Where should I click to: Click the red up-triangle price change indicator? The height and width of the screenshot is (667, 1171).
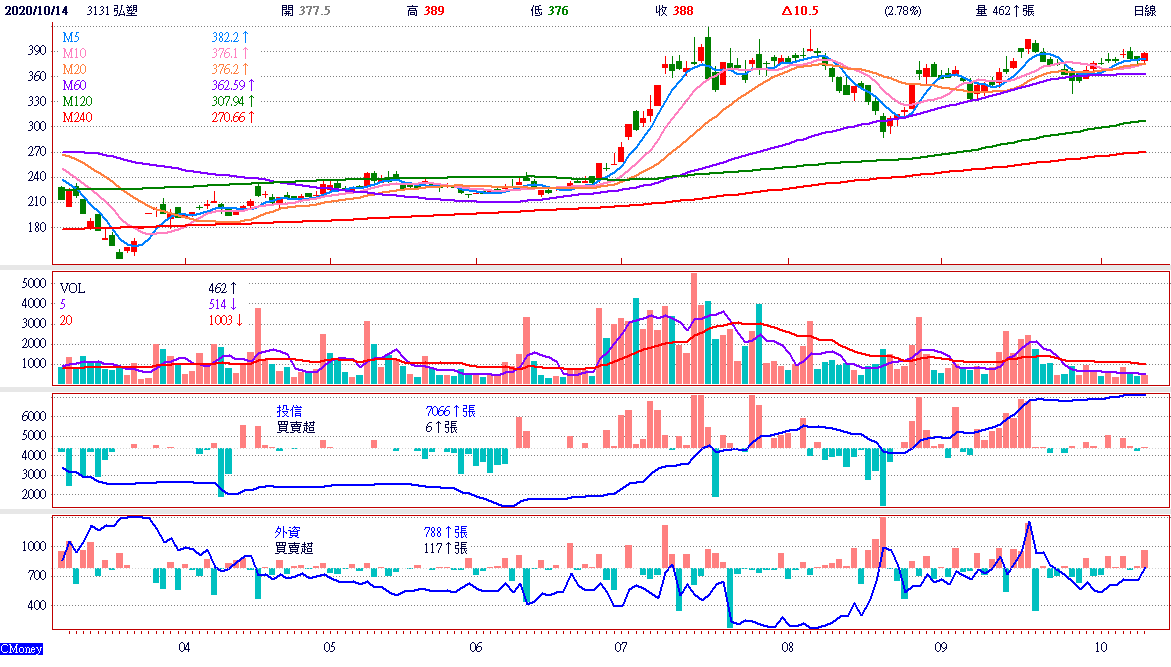pyautogui.click(x=787, y=10)
